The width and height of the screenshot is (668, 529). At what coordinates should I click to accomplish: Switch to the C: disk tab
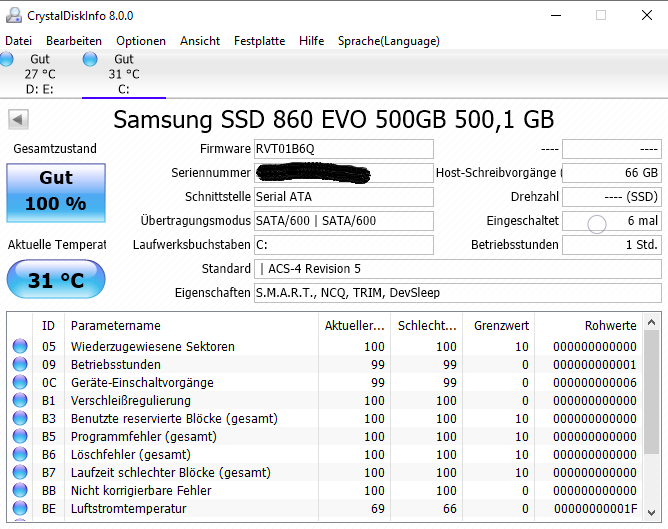(124, 74)
